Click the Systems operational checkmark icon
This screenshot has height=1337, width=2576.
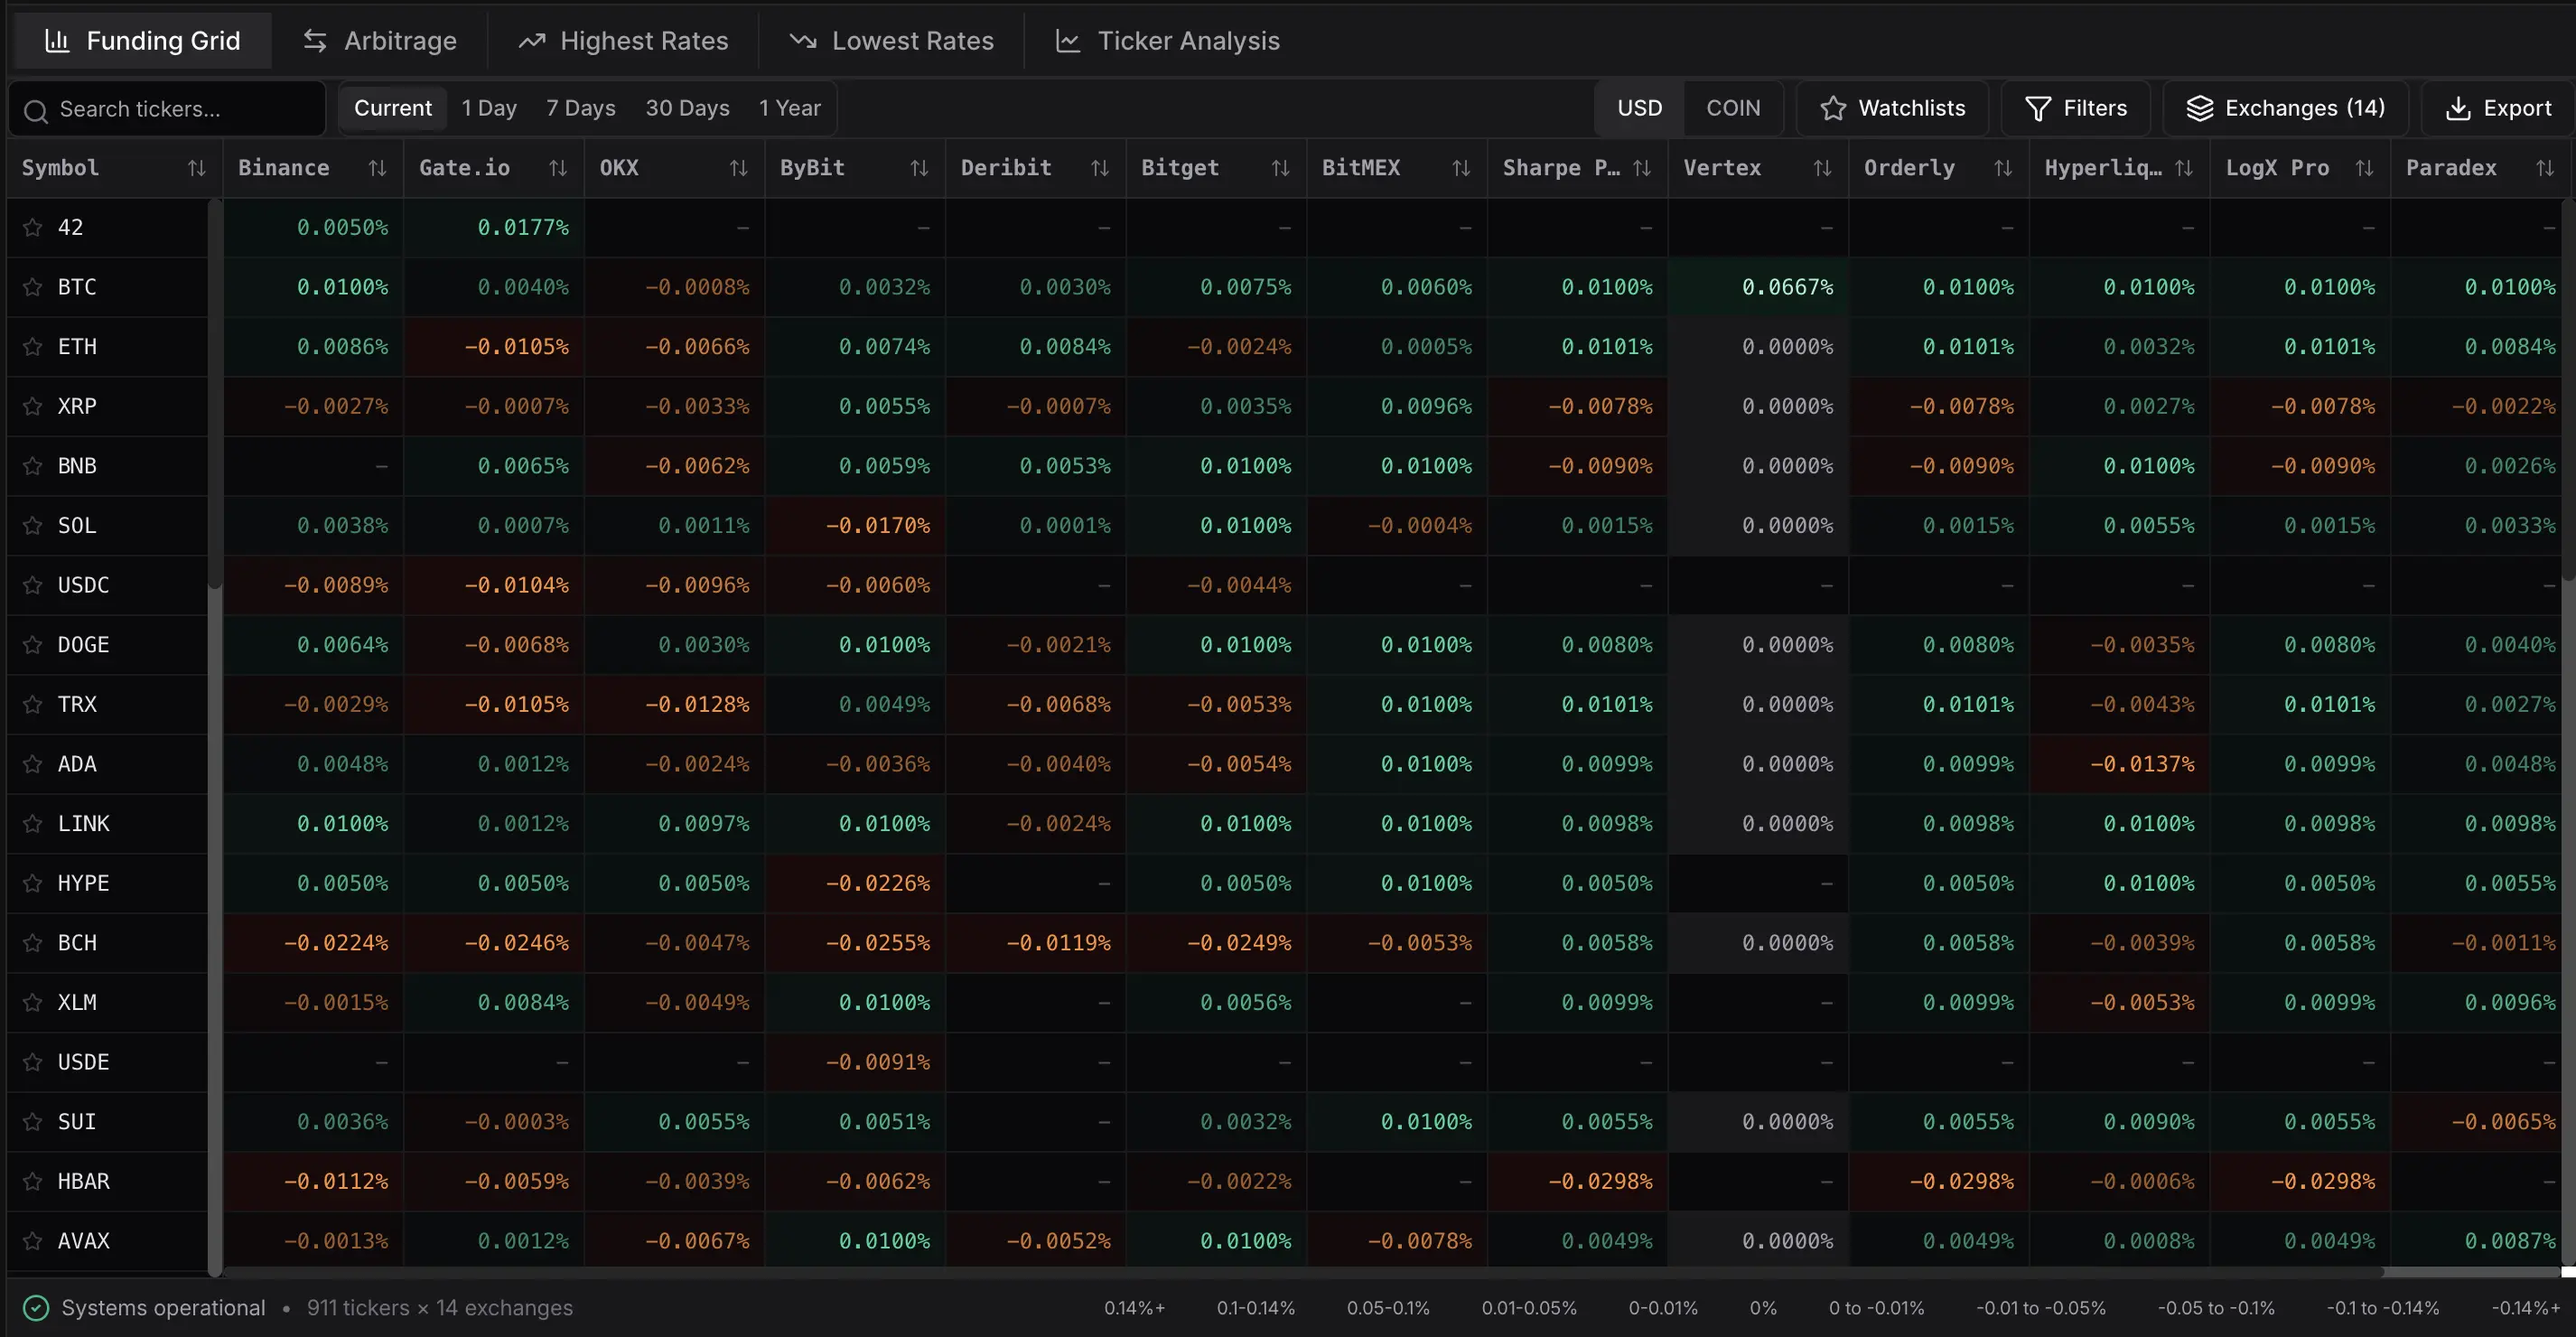pyautogui.click(x=36, y=1307)
